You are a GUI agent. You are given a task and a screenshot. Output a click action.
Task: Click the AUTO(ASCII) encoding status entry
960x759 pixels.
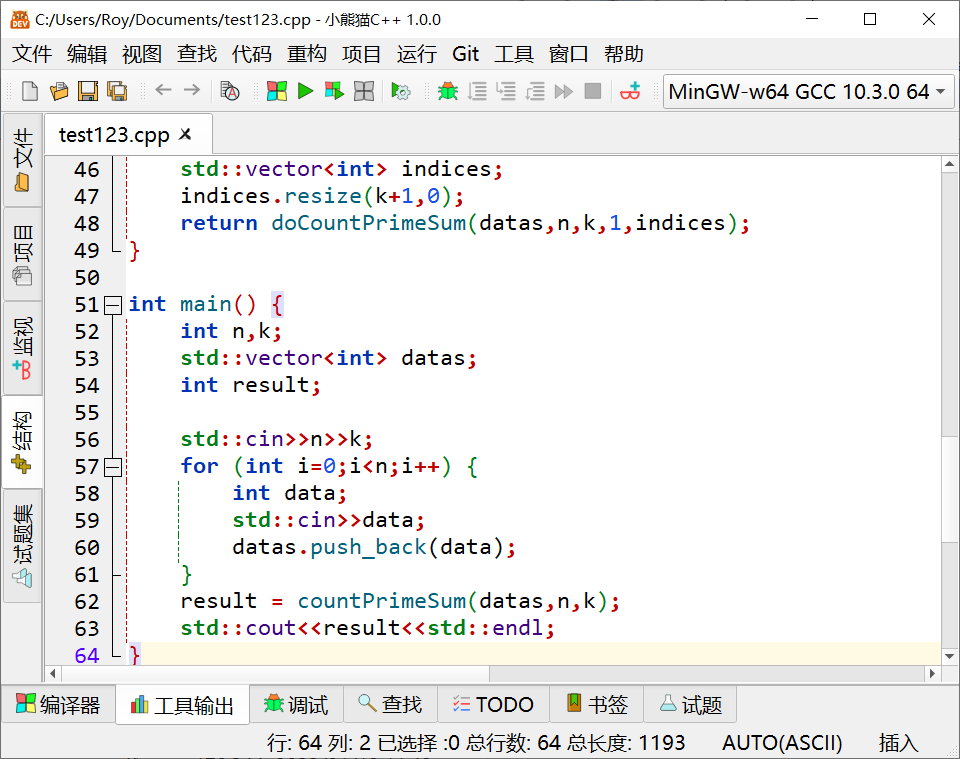click(x=782, y=743)
